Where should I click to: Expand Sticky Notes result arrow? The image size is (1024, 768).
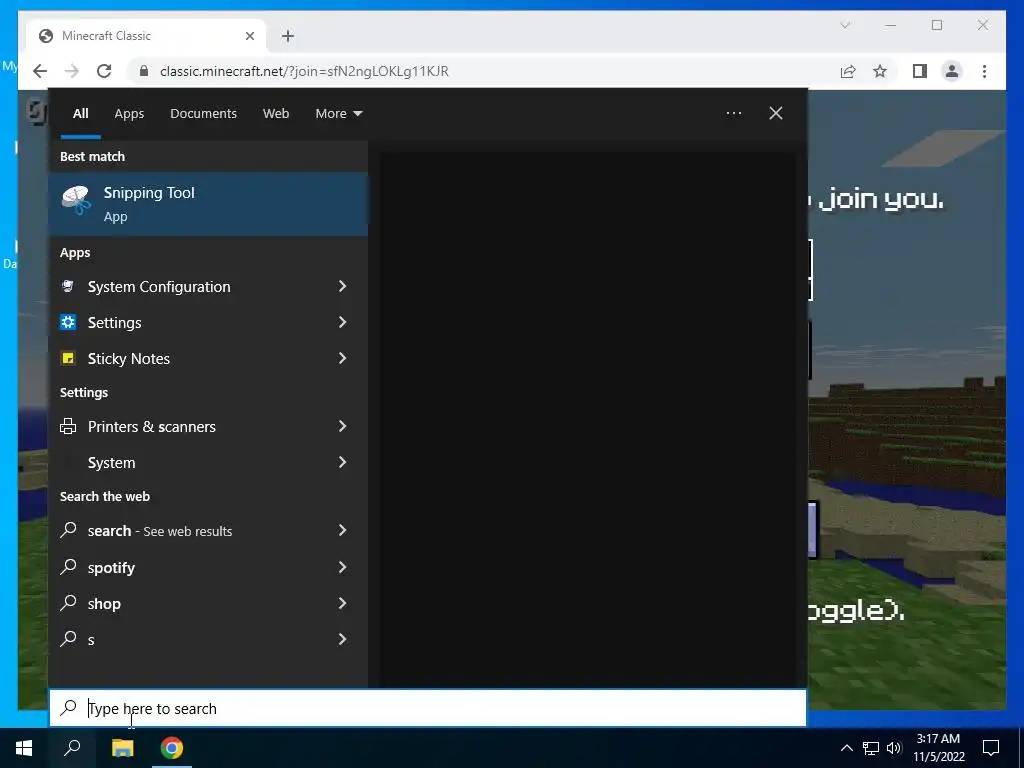(x=342, y=358)
